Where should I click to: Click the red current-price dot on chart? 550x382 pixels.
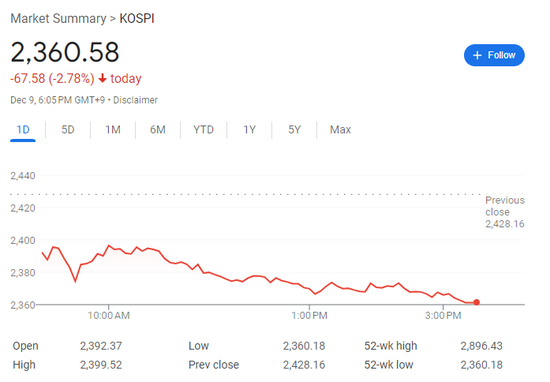pos(476,302)
